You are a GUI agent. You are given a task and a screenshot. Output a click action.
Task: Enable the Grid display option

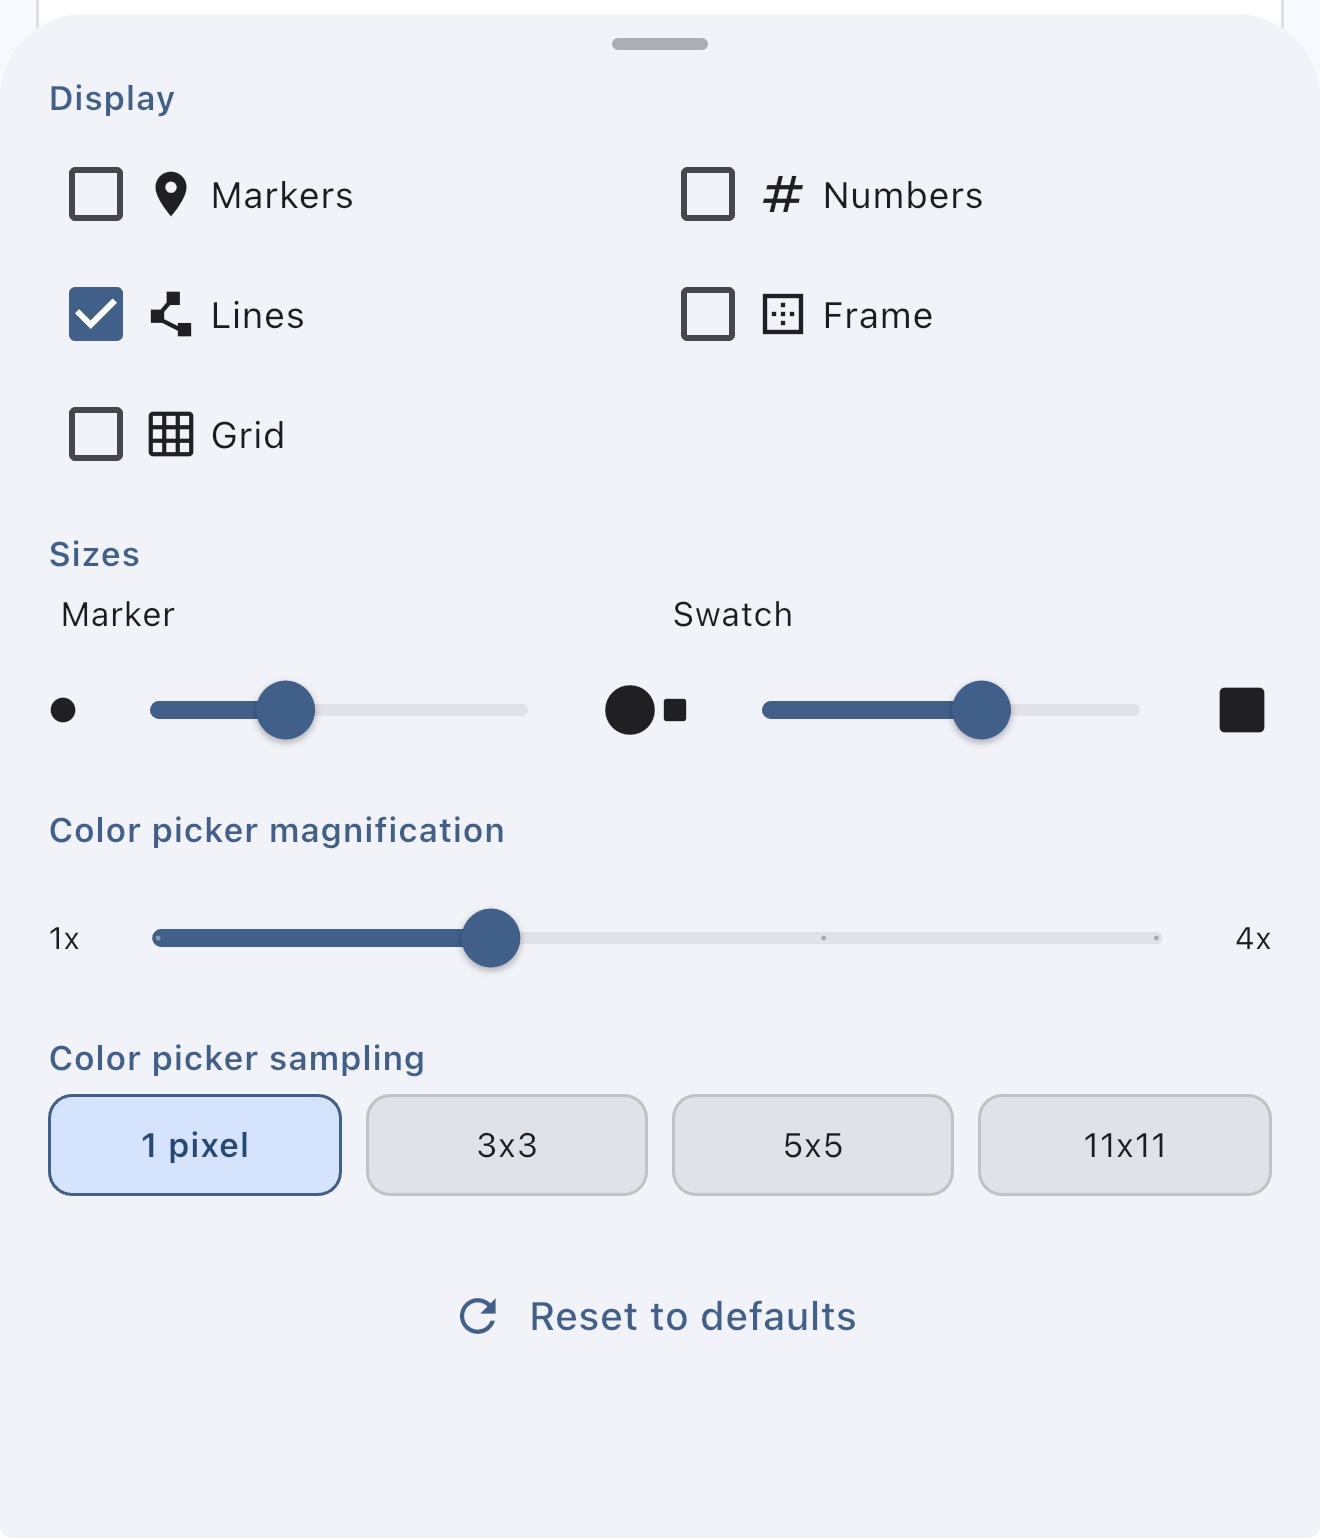click(x=95, y=434)
